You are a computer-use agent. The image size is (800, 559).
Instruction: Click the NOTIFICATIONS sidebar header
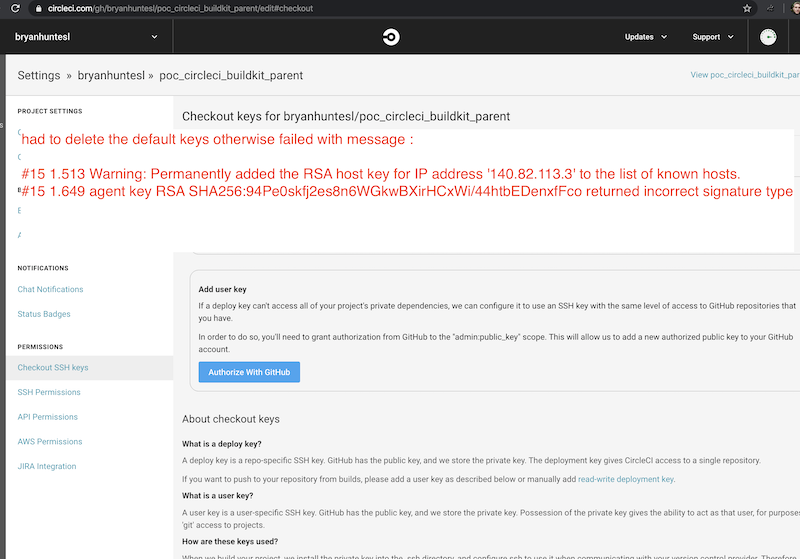43,268
